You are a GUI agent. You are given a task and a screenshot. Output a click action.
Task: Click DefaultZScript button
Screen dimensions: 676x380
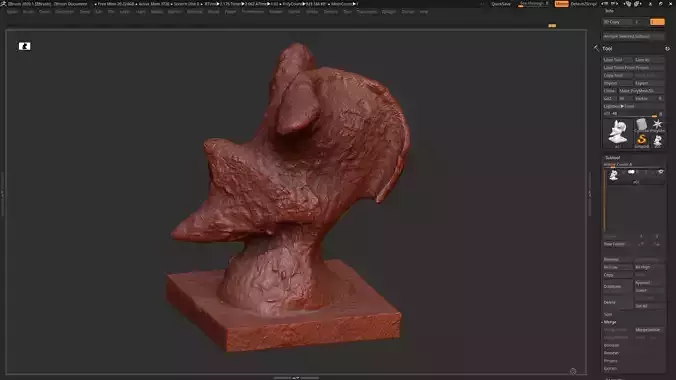(584, 4)
